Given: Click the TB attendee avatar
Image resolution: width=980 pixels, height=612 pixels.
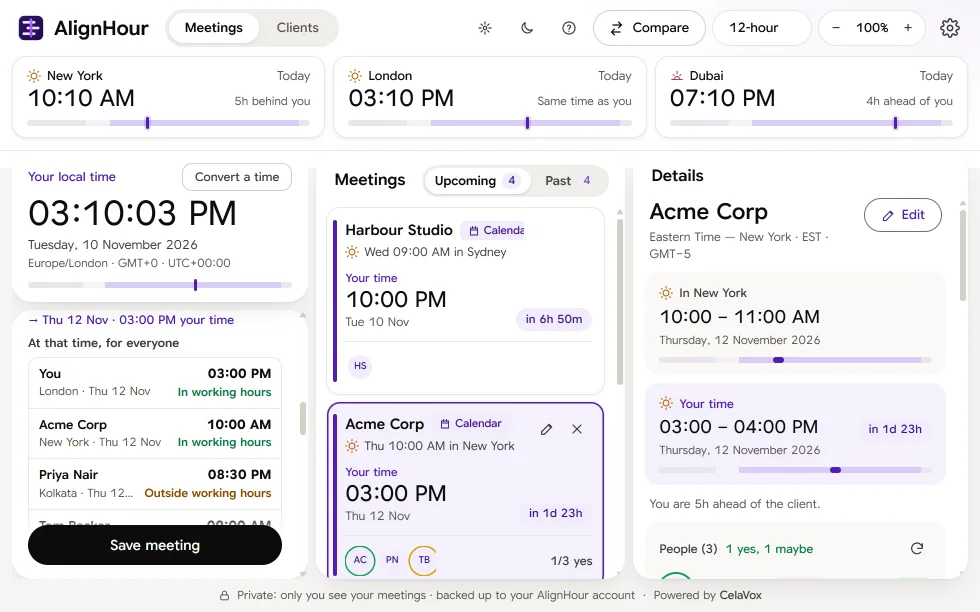Looking at the screenshot, I should pyautogui.click(x=424, y=560).
